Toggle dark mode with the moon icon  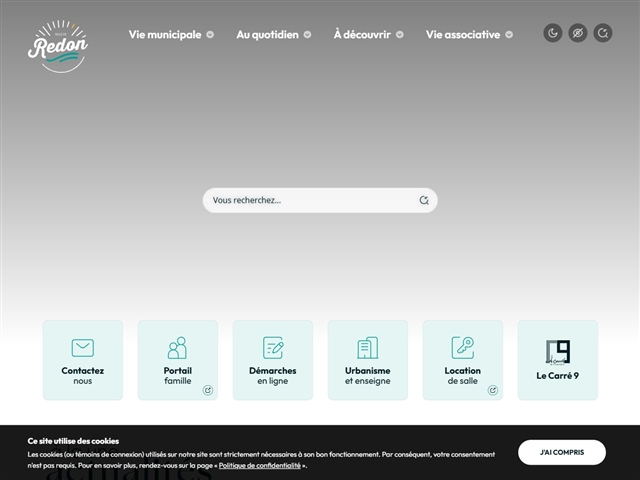(553, 33)
